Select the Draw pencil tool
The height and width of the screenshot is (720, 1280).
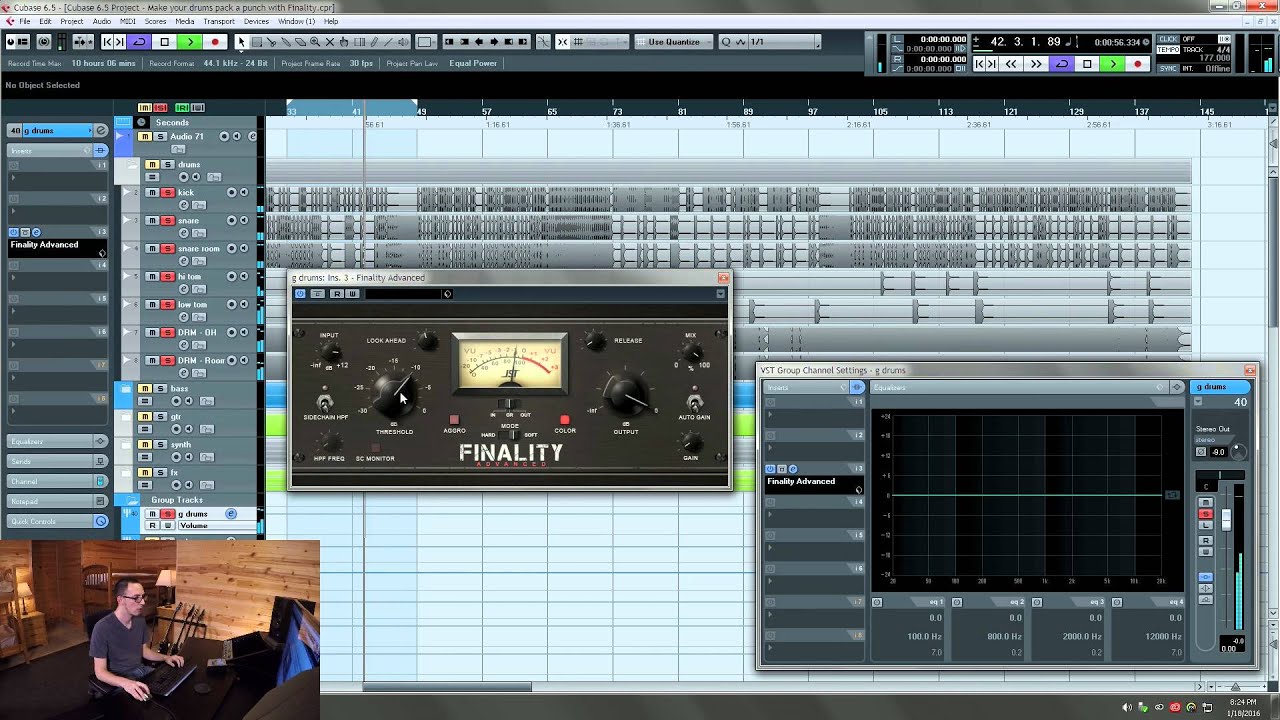pyautogui.click(x=374, y=42)
